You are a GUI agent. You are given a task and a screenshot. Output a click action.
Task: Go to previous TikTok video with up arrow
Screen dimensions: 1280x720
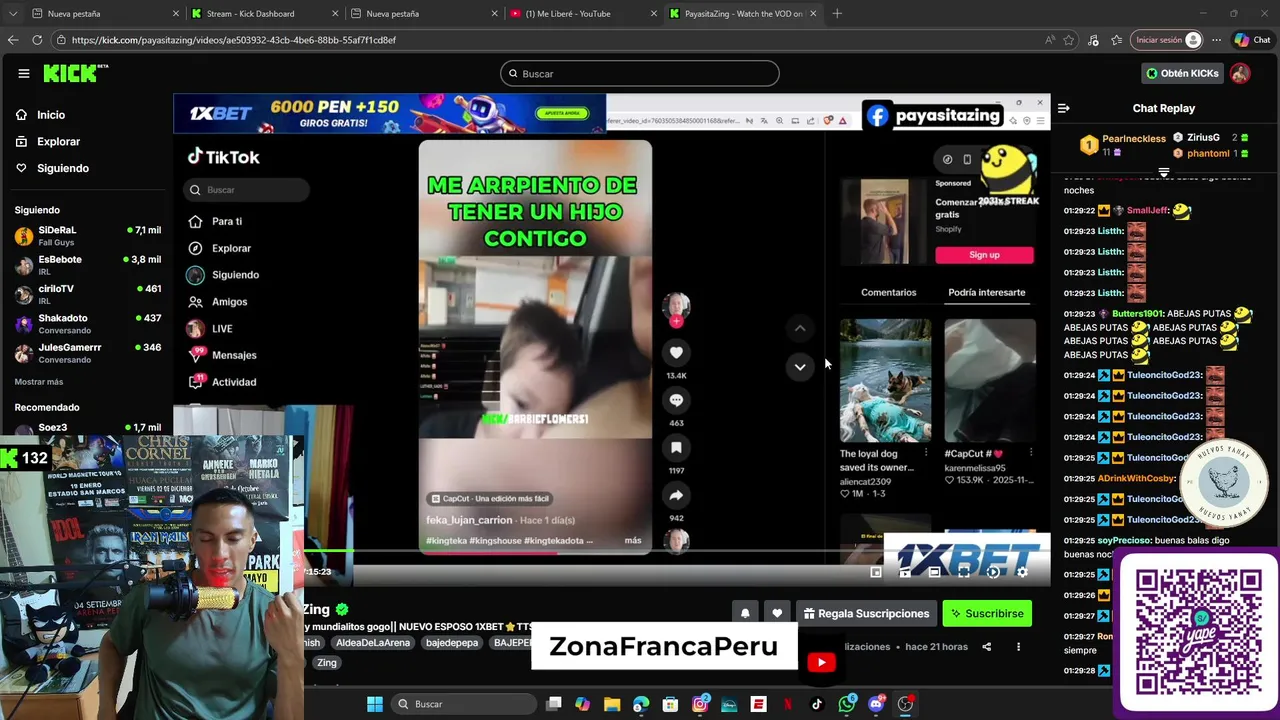[x=800, y=328]
